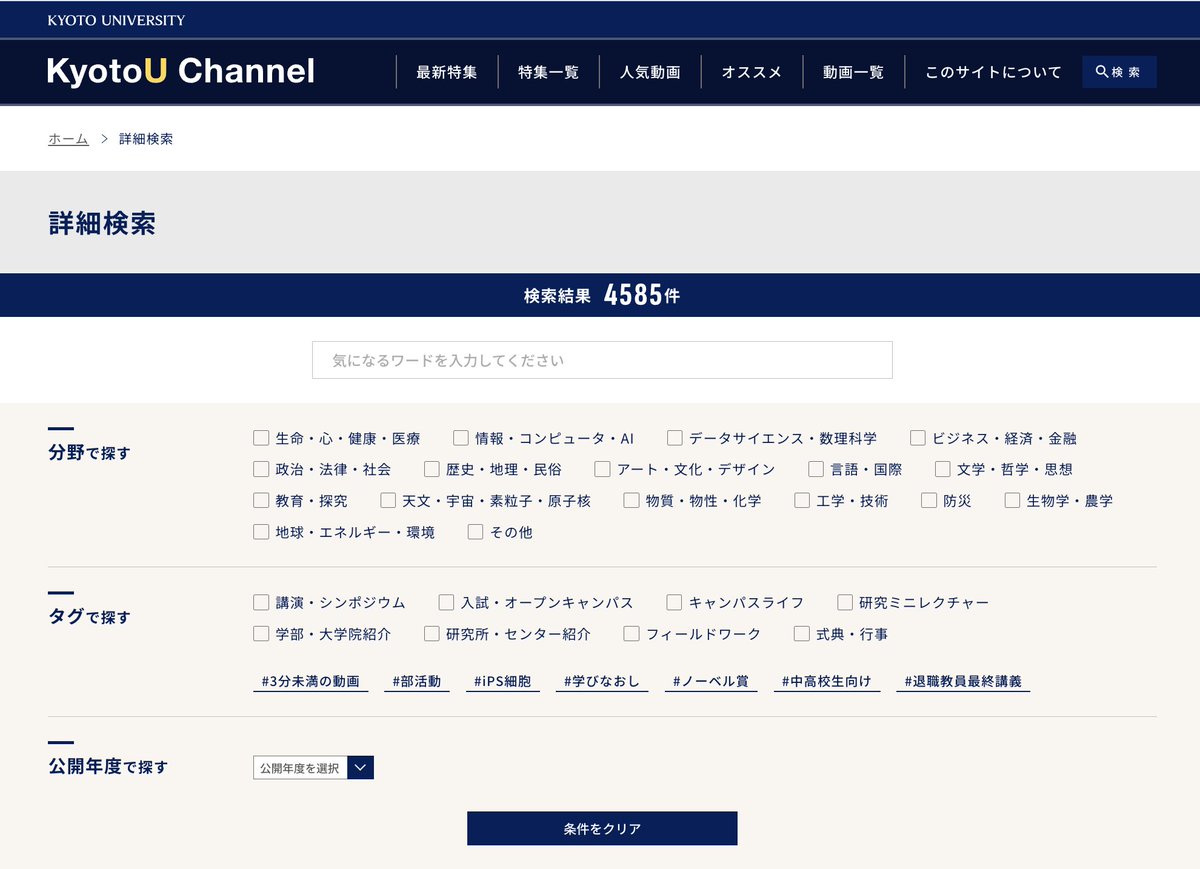Check 情報・コンピュータ・AI field

point(461,438)
